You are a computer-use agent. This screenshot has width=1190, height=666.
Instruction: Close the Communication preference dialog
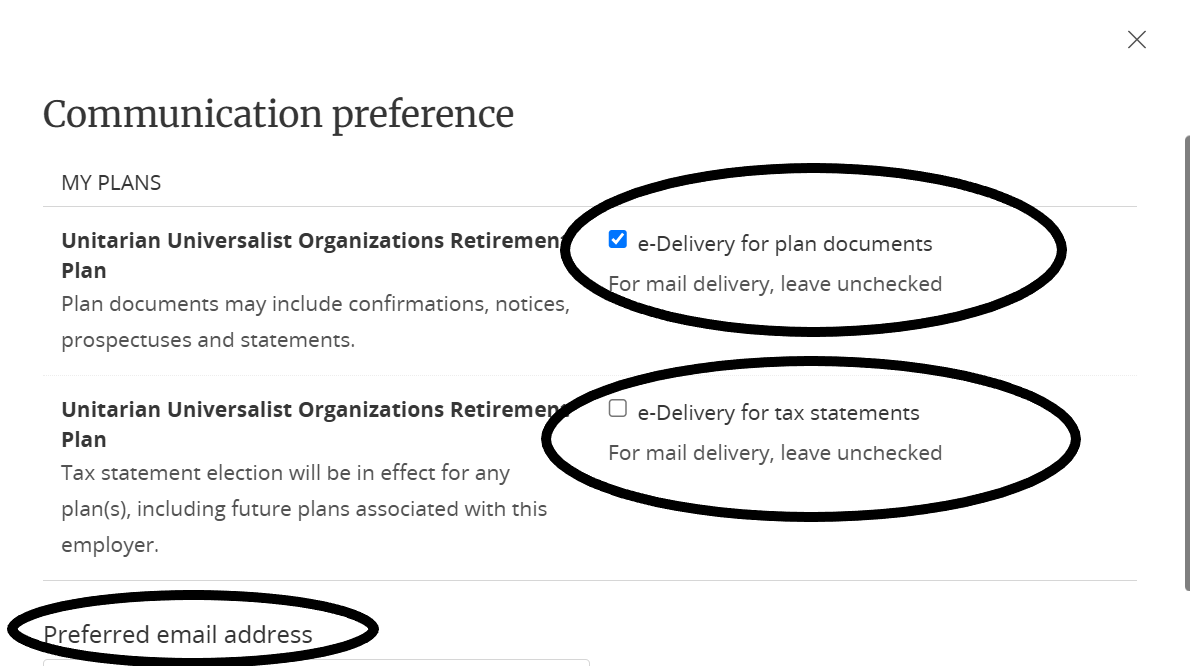point(1136,40)
